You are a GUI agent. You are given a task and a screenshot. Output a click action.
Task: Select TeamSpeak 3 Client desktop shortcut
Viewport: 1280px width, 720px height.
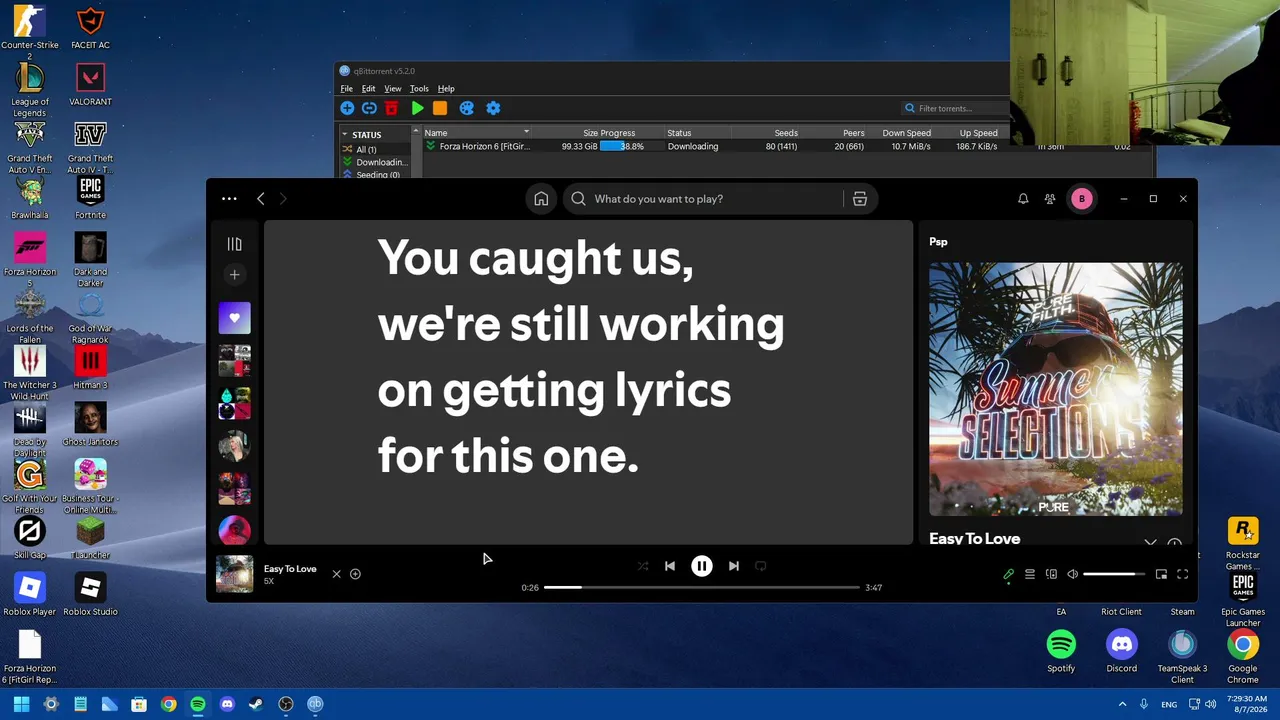[x=1182, y=657]
